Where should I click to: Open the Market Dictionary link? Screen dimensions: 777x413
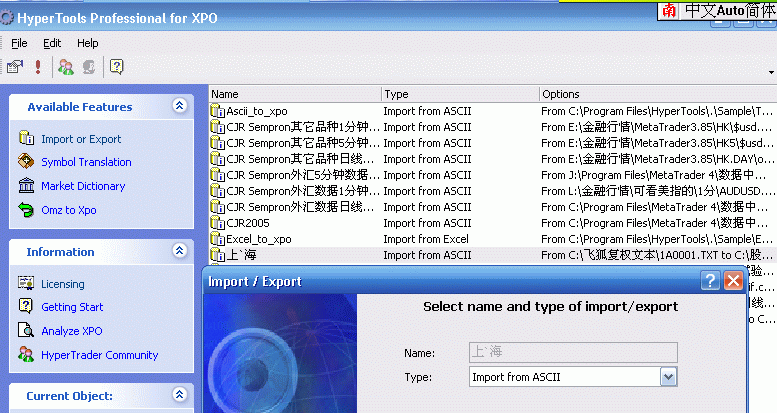pyautogui.click(x=83, y=186)
